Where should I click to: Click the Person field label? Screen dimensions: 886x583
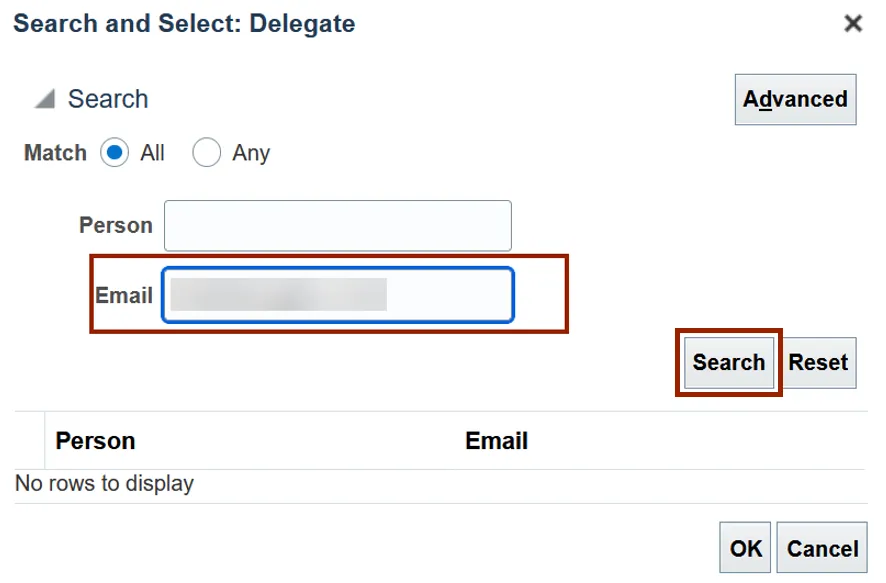(116, 225)
